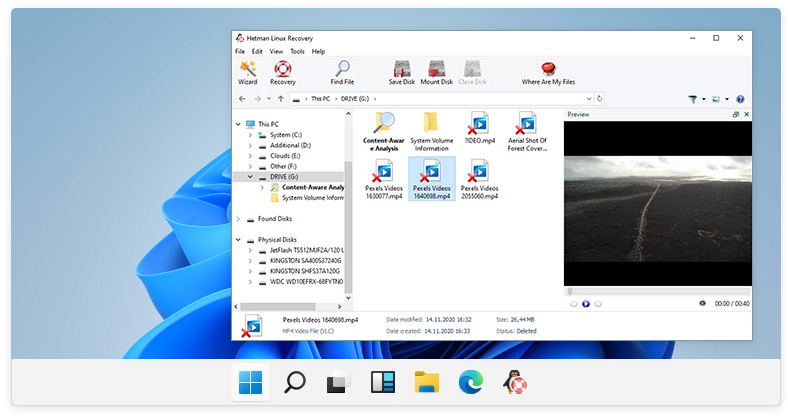Play the preview video
The width and height of the screenshot is (788, 416).
[585, 304]
